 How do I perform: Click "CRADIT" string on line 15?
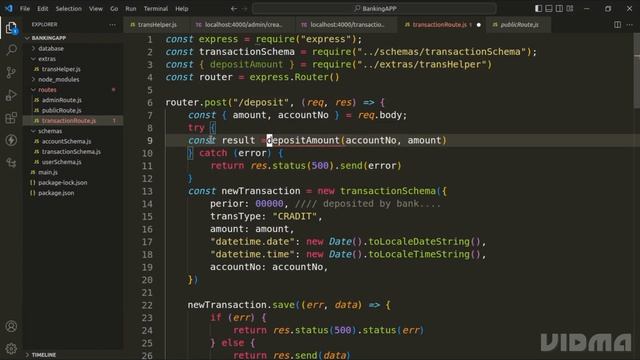(x=294, y=217)
